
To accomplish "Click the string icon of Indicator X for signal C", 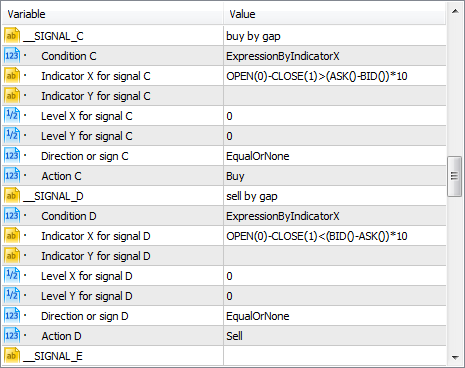I will pos(12,76).
